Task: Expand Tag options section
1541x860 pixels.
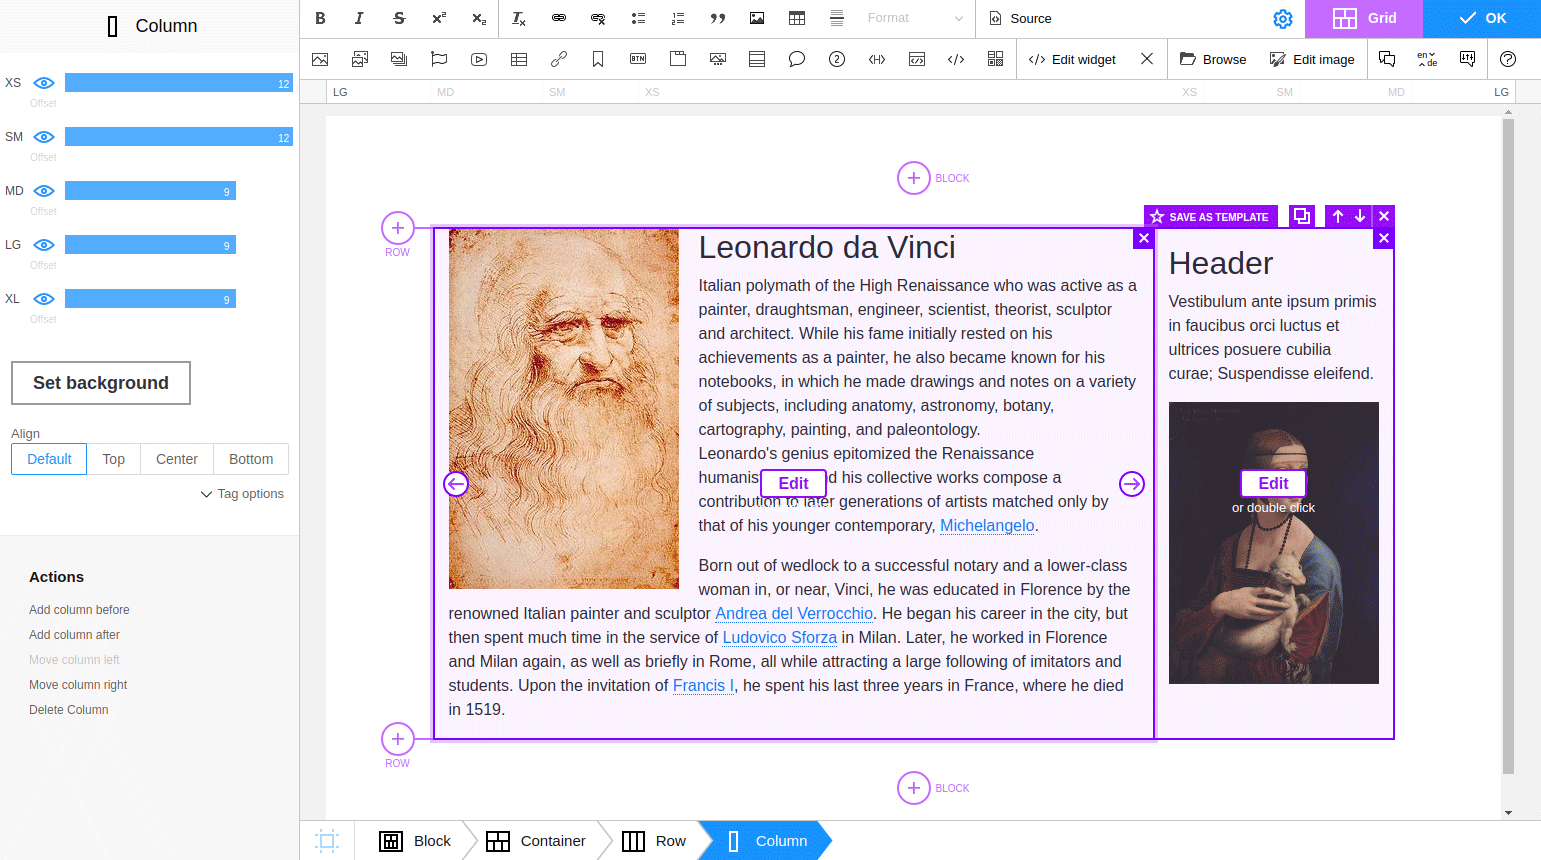Action: [242, 494]
